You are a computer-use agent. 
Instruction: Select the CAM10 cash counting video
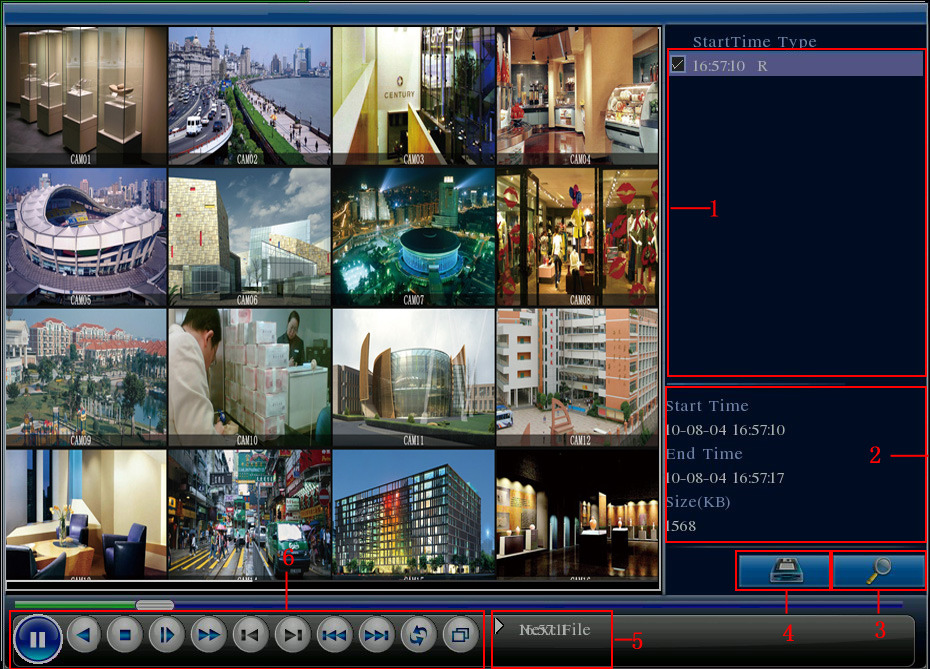pos(249,377)
